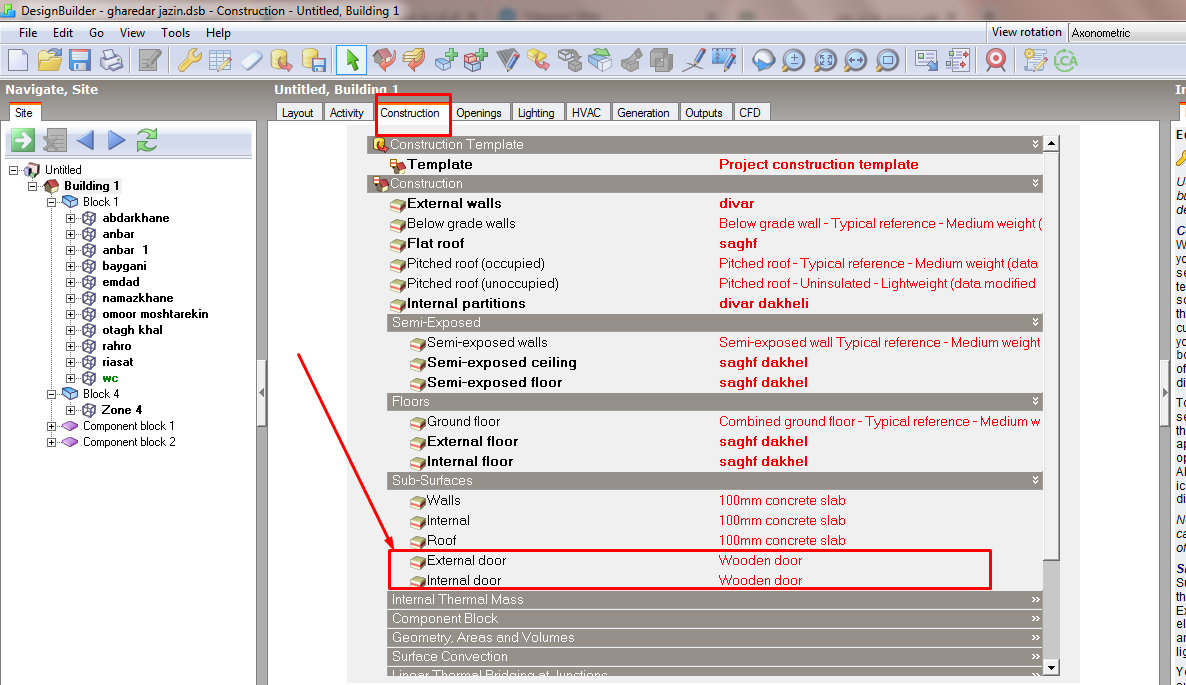This screenshot has height=685, width=1186.
Task: Open program options with the wrench icon
Action: pos(188,60)
